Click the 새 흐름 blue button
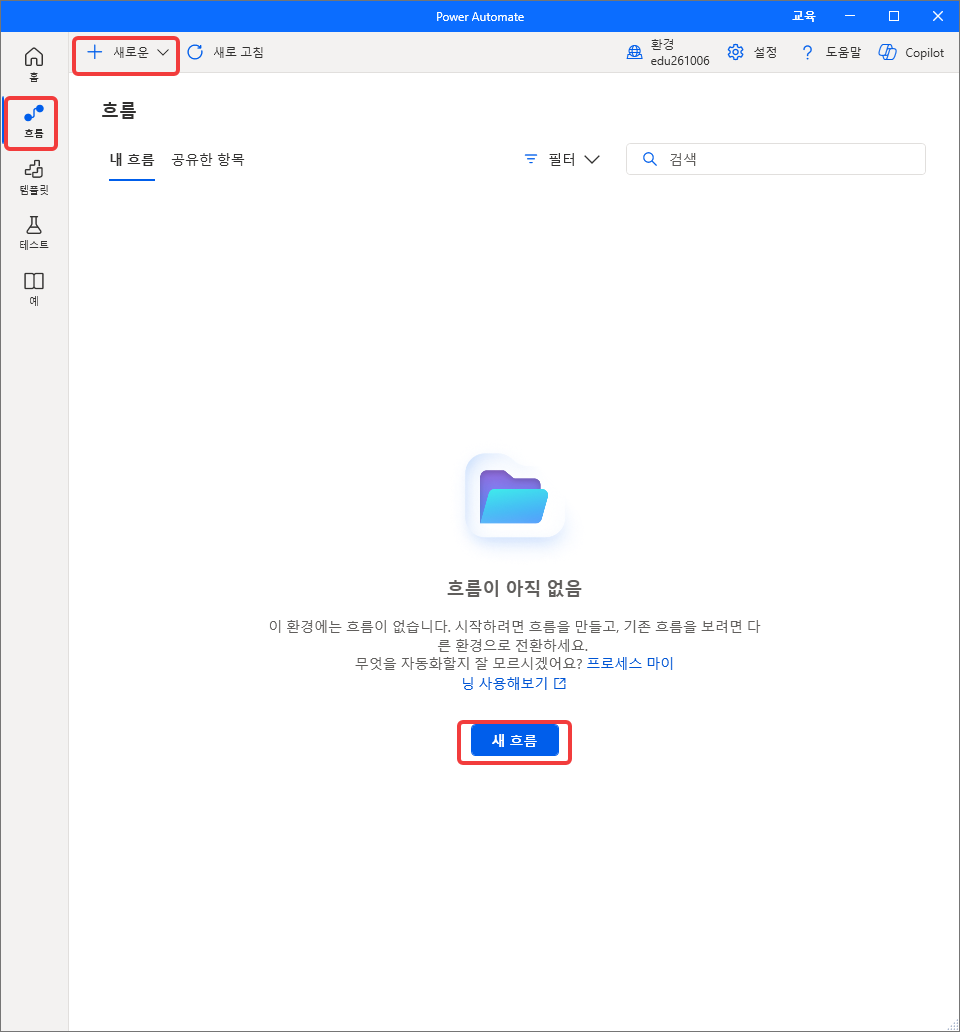The image size is (960, 1032). point(515,740)
